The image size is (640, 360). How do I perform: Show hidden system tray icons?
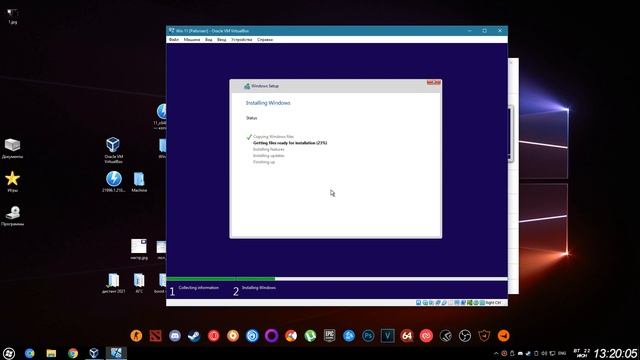click(496, 353)
